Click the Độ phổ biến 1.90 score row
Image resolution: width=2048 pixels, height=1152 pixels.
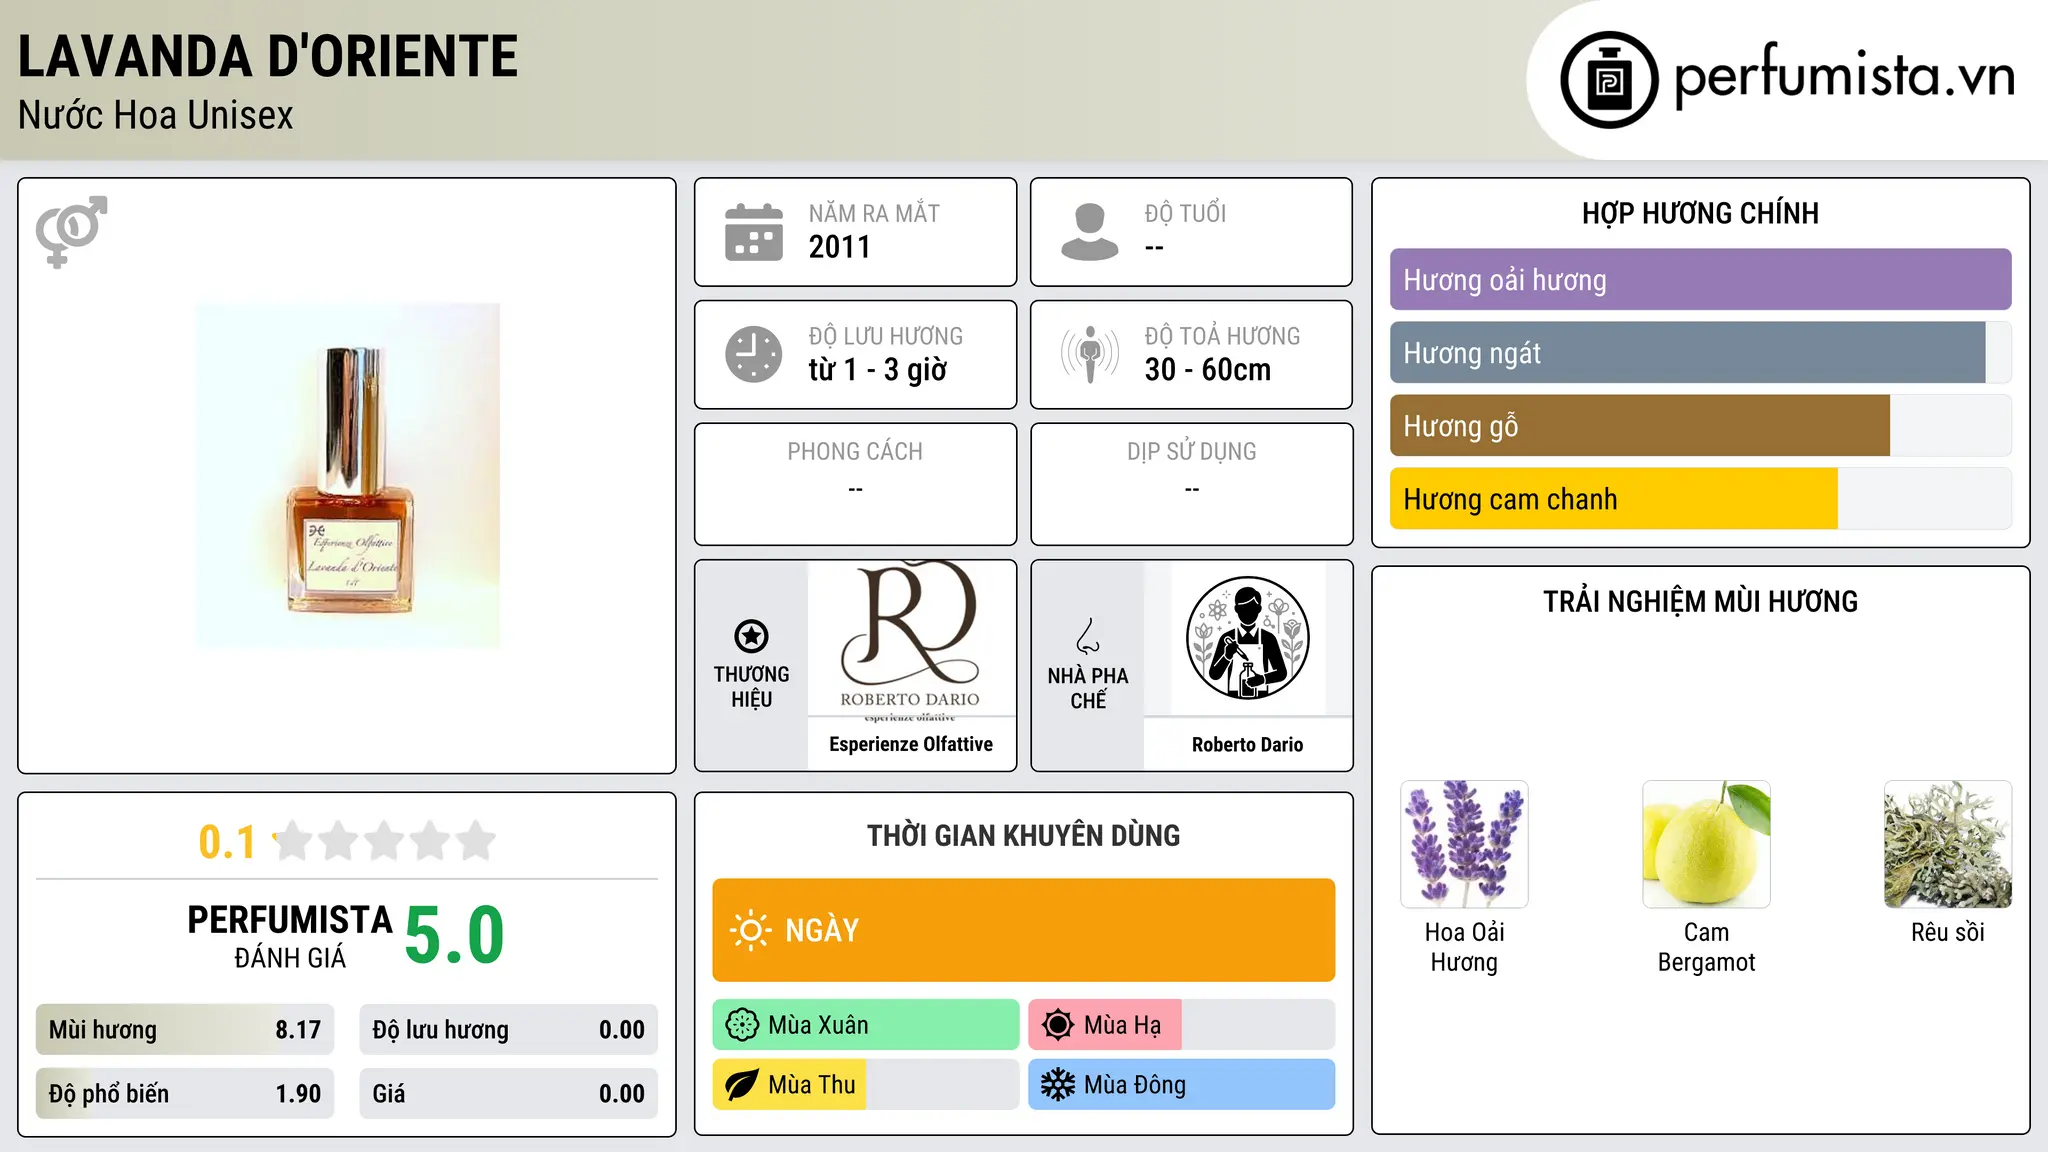pos(185,1094)
